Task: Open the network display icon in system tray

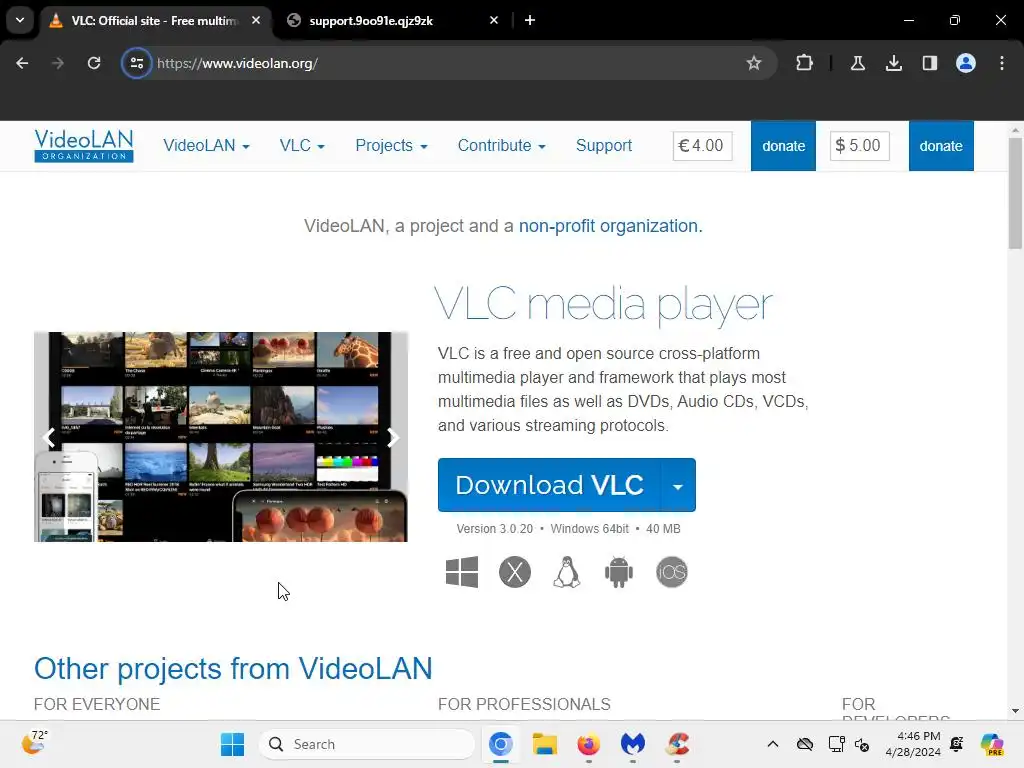Action: point(836,744)
